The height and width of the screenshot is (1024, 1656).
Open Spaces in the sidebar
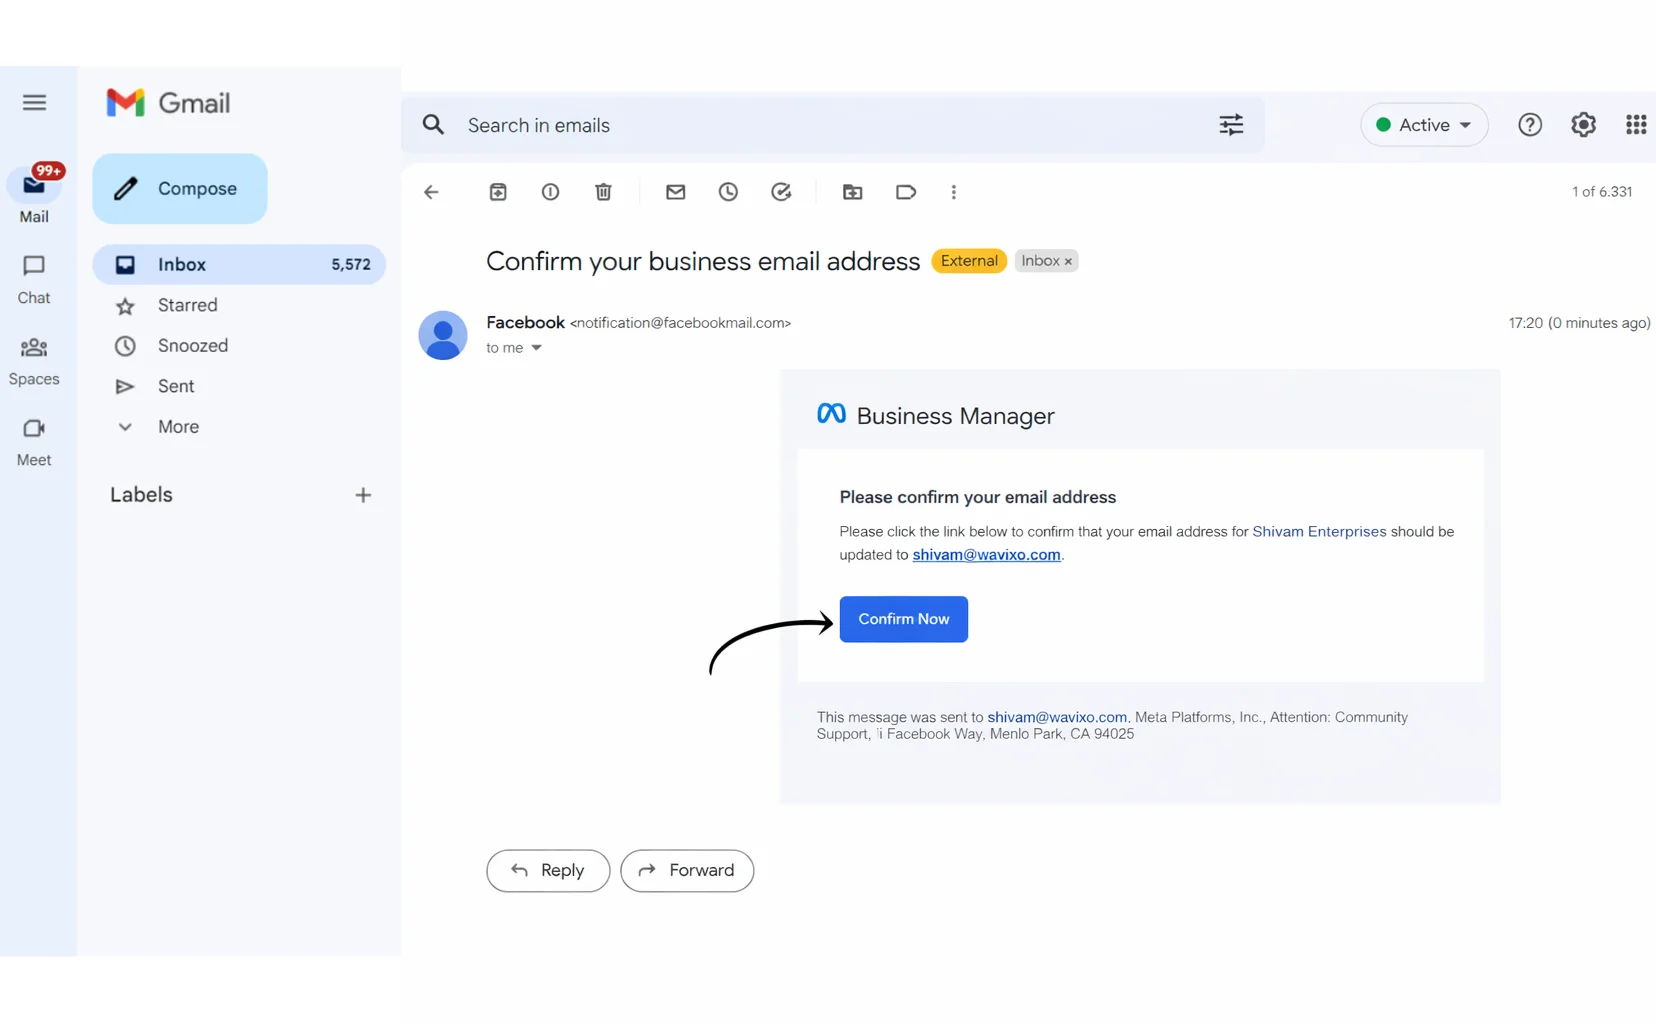[34, 360]
